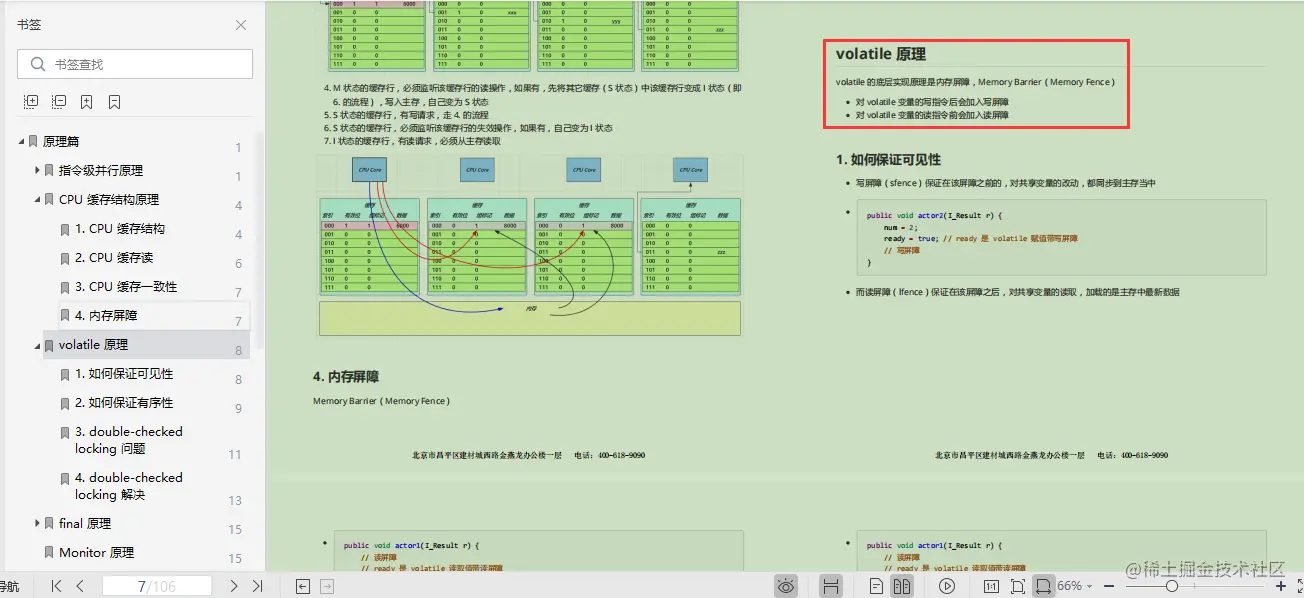
Task: Expand the 指令级并行原理 bookmark entry
Action: [x=38, y=170]
